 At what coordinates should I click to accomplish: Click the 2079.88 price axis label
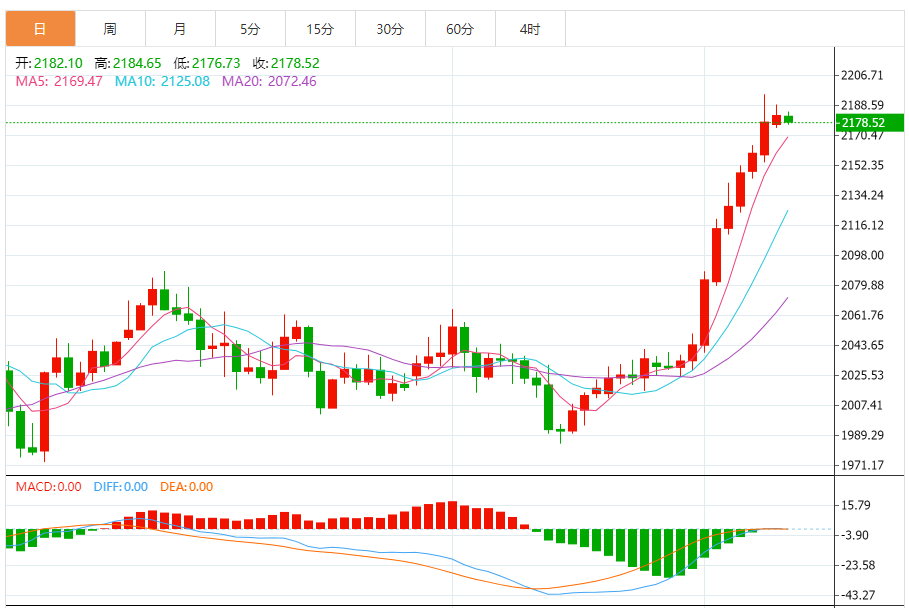862,285
